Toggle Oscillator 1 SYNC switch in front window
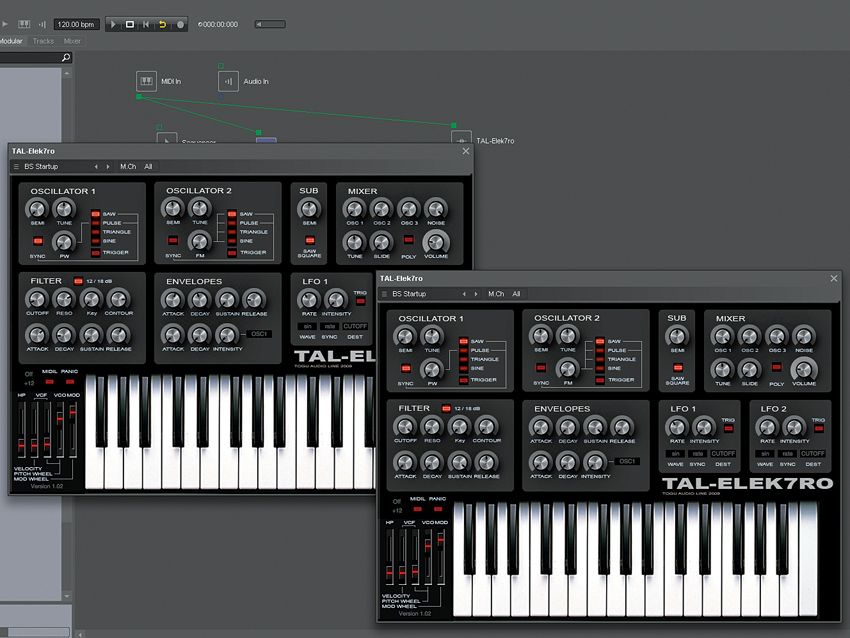This screenshot has width=850, height=638. 405,369
